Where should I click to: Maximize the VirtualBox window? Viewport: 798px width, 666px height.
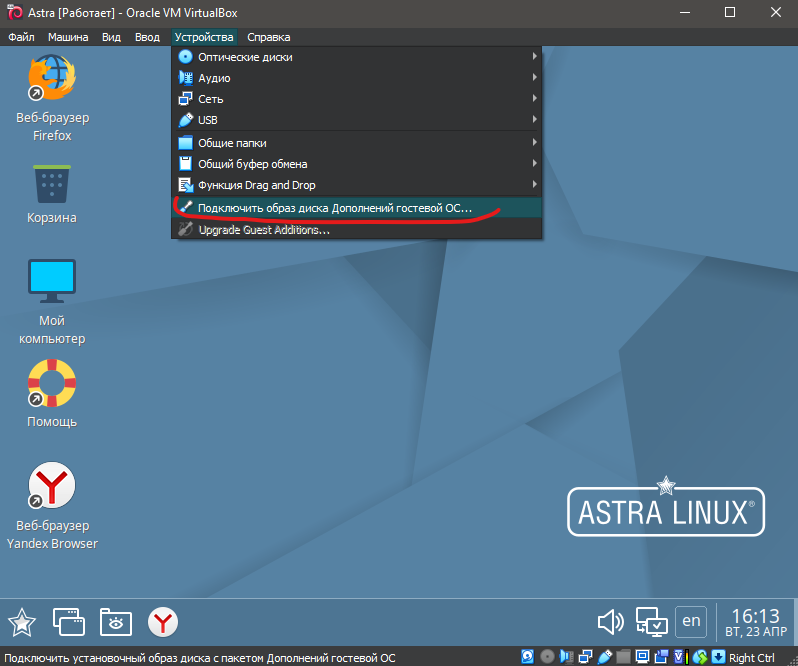pyautogui.click(x=730, y=12)
